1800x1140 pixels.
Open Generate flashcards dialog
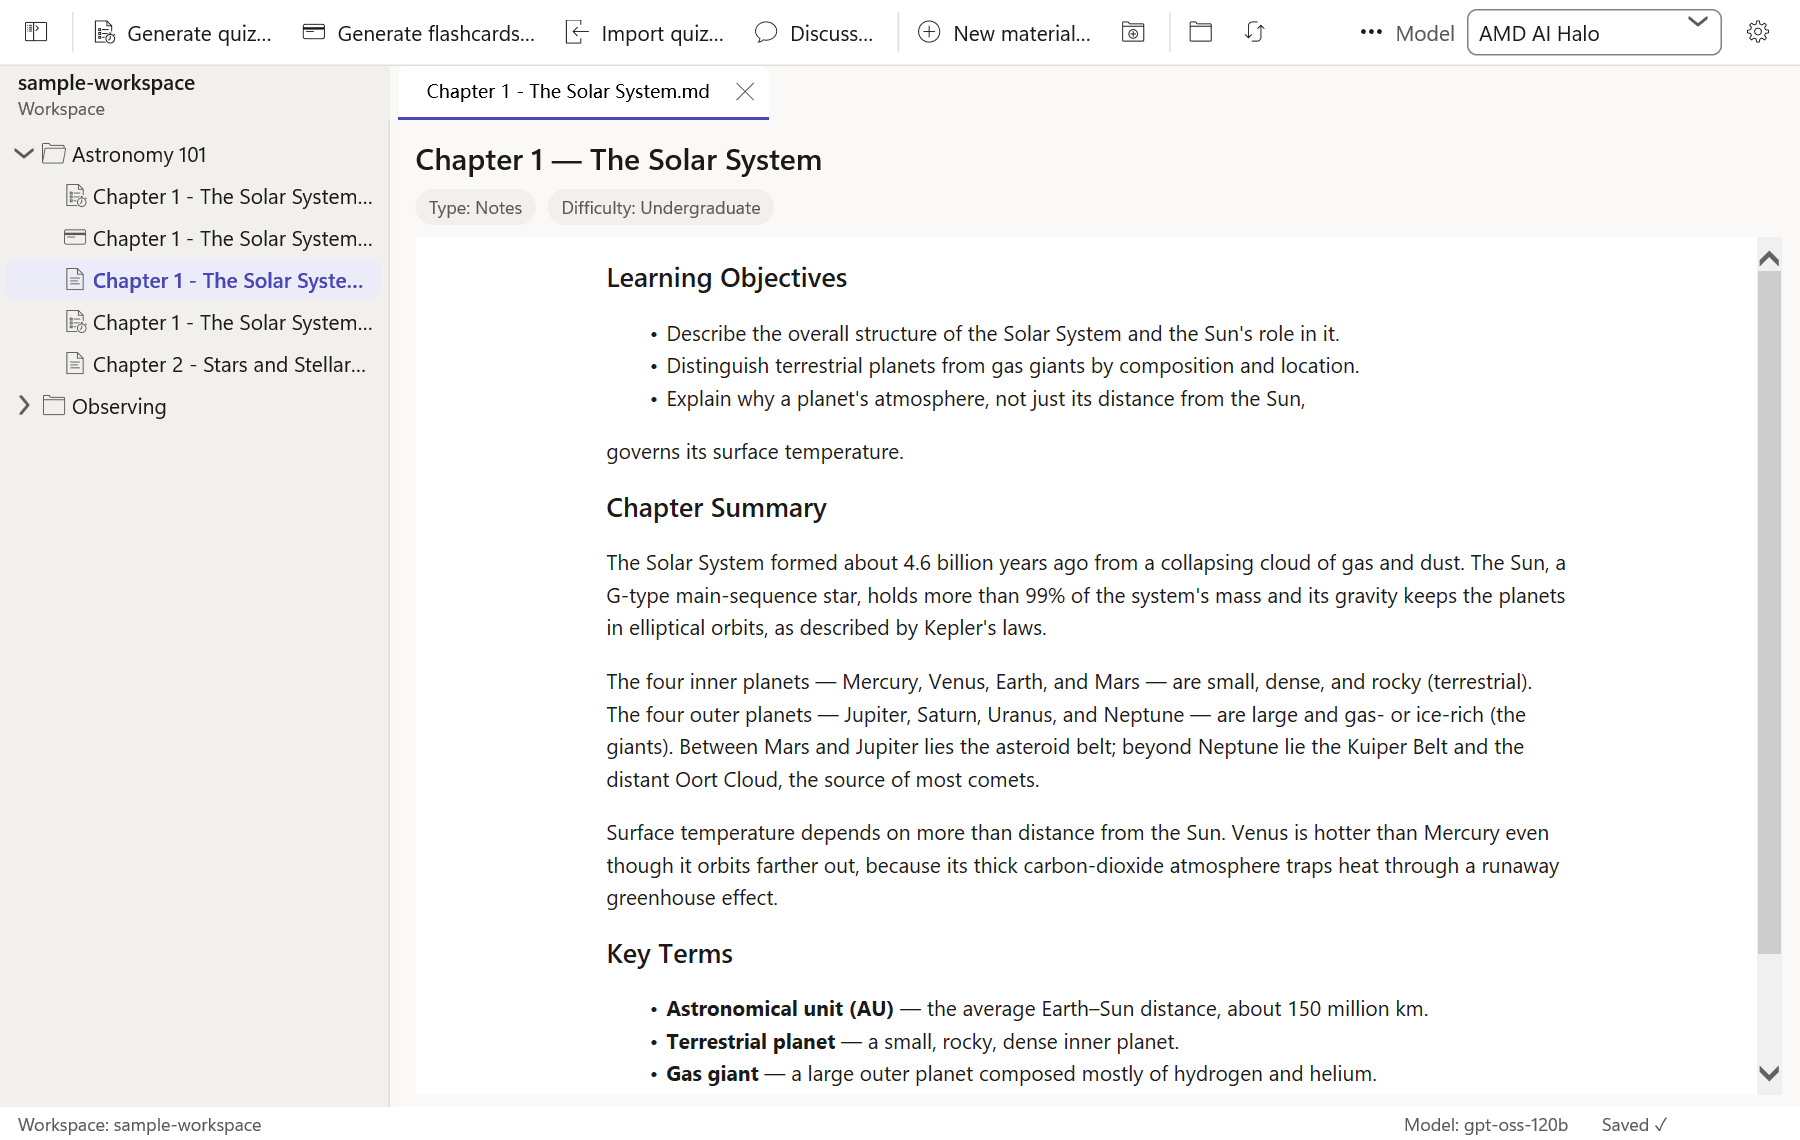pos(419,33)
